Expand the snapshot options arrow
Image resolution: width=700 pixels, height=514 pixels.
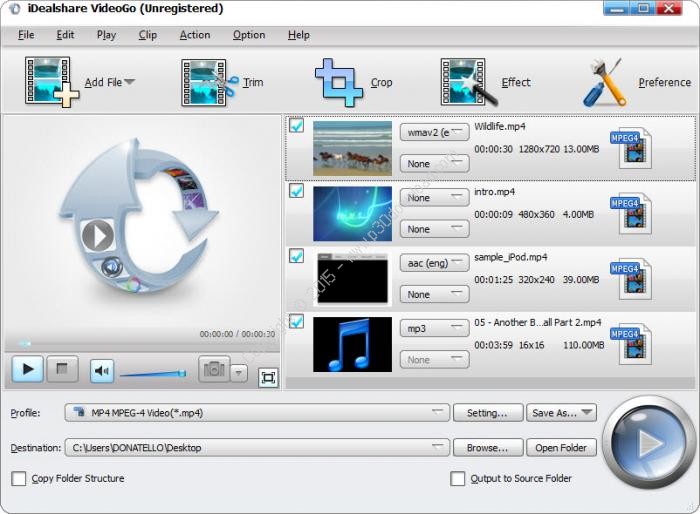[x=239, y=372]
